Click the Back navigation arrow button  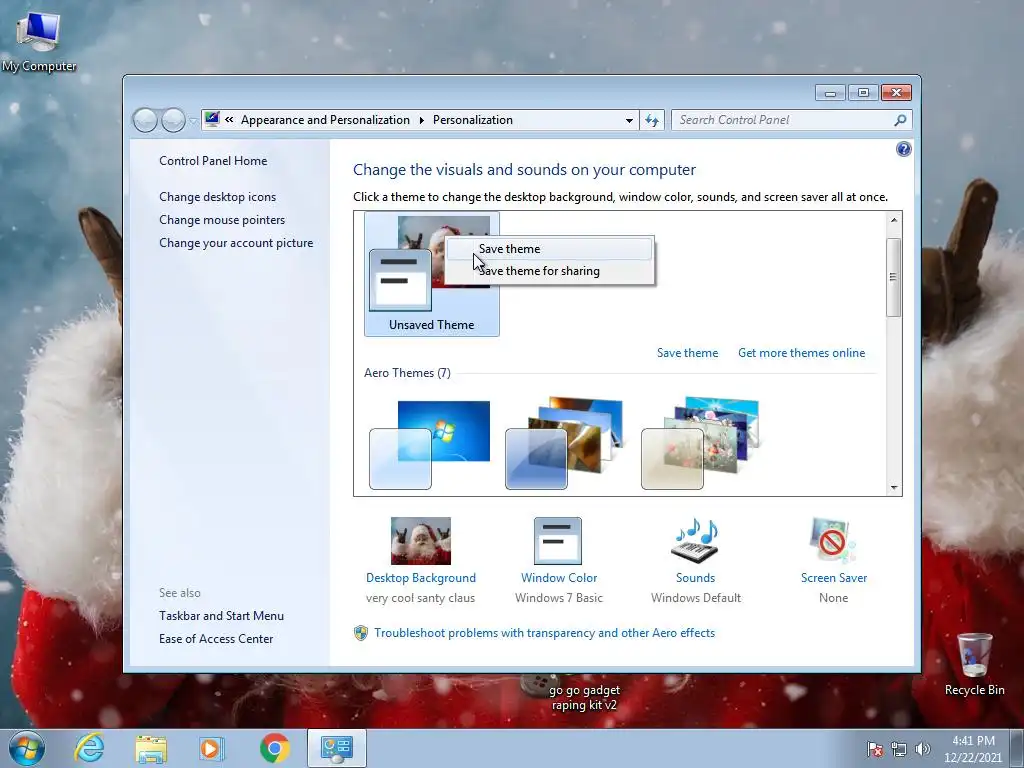point(145,120)
